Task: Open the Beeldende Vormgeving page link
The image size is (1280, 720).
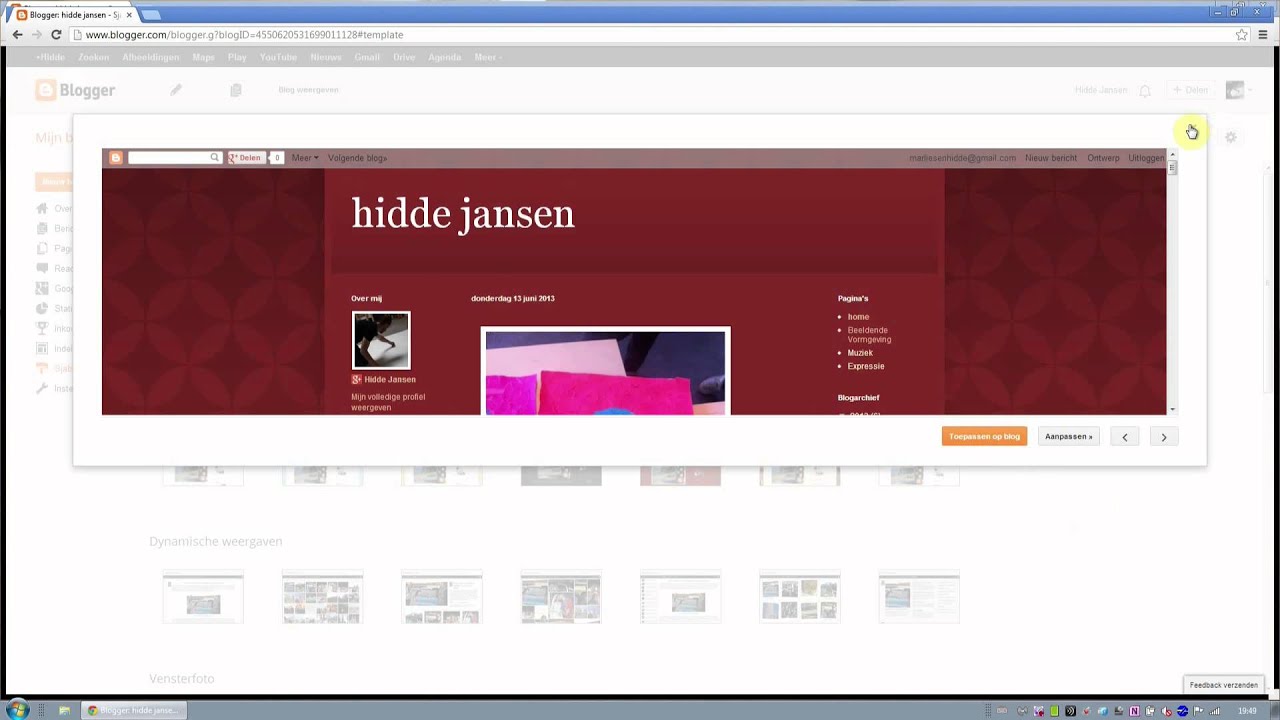Action: 869,335
